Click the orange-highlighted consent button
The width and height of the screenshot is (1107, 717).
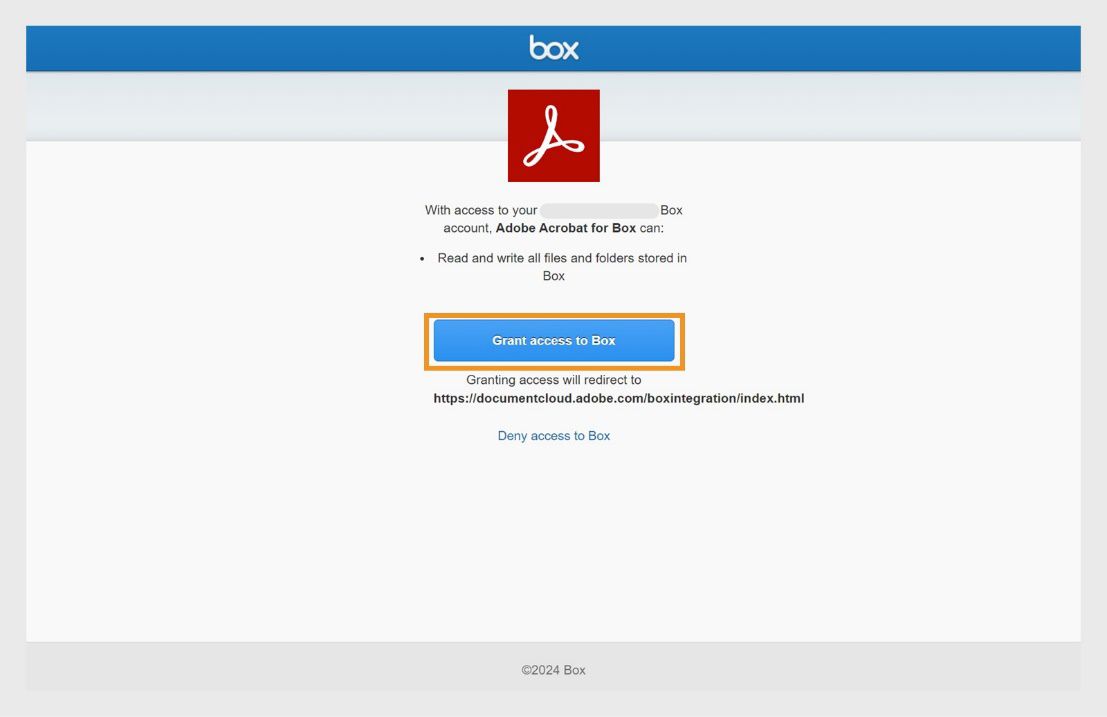[x=553, y=340]
